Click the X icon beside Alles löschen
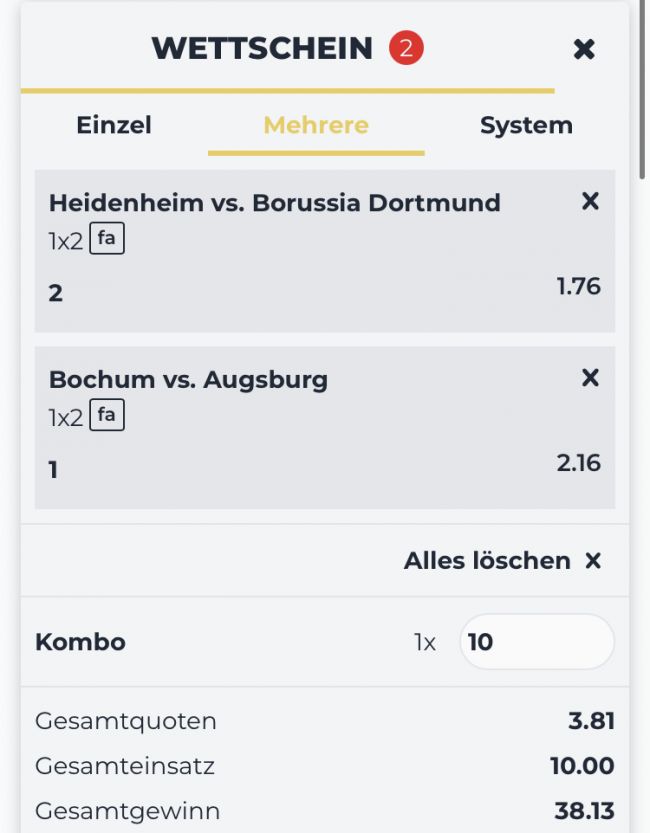Image resolution: width=650 pixels, height=833 pixels. (593, 560)
